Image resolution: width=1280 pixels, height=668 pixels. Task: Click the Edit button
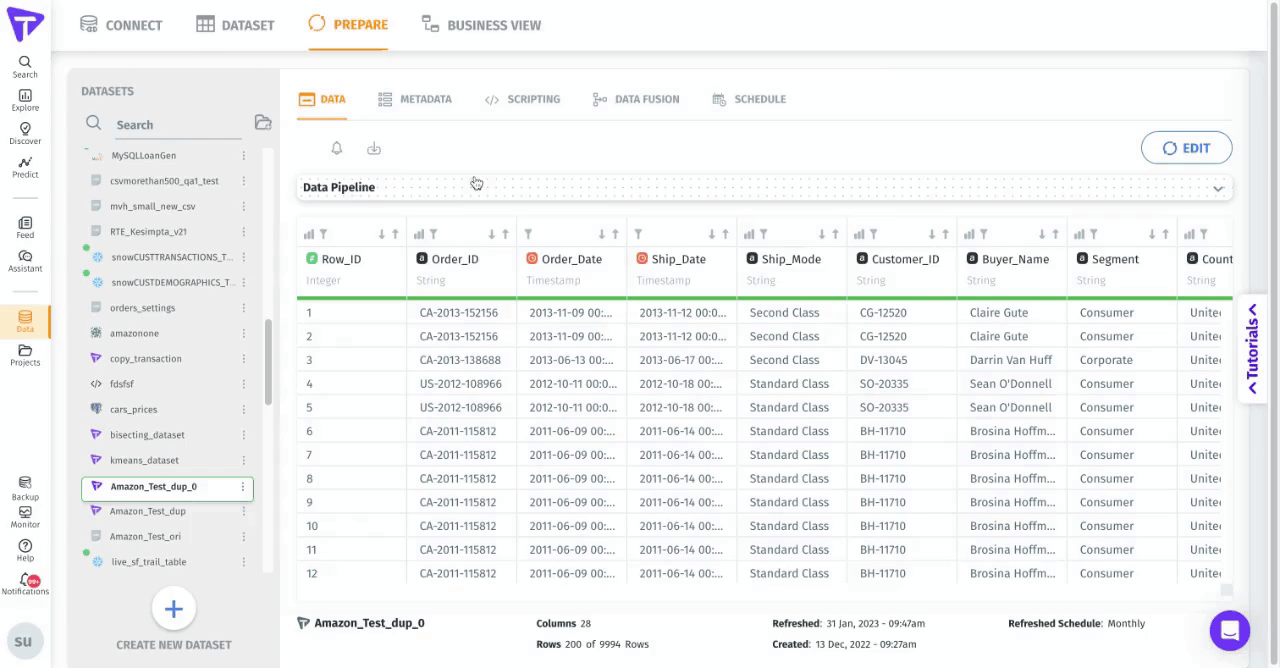pyautogui.click(x=1186, y=148)
